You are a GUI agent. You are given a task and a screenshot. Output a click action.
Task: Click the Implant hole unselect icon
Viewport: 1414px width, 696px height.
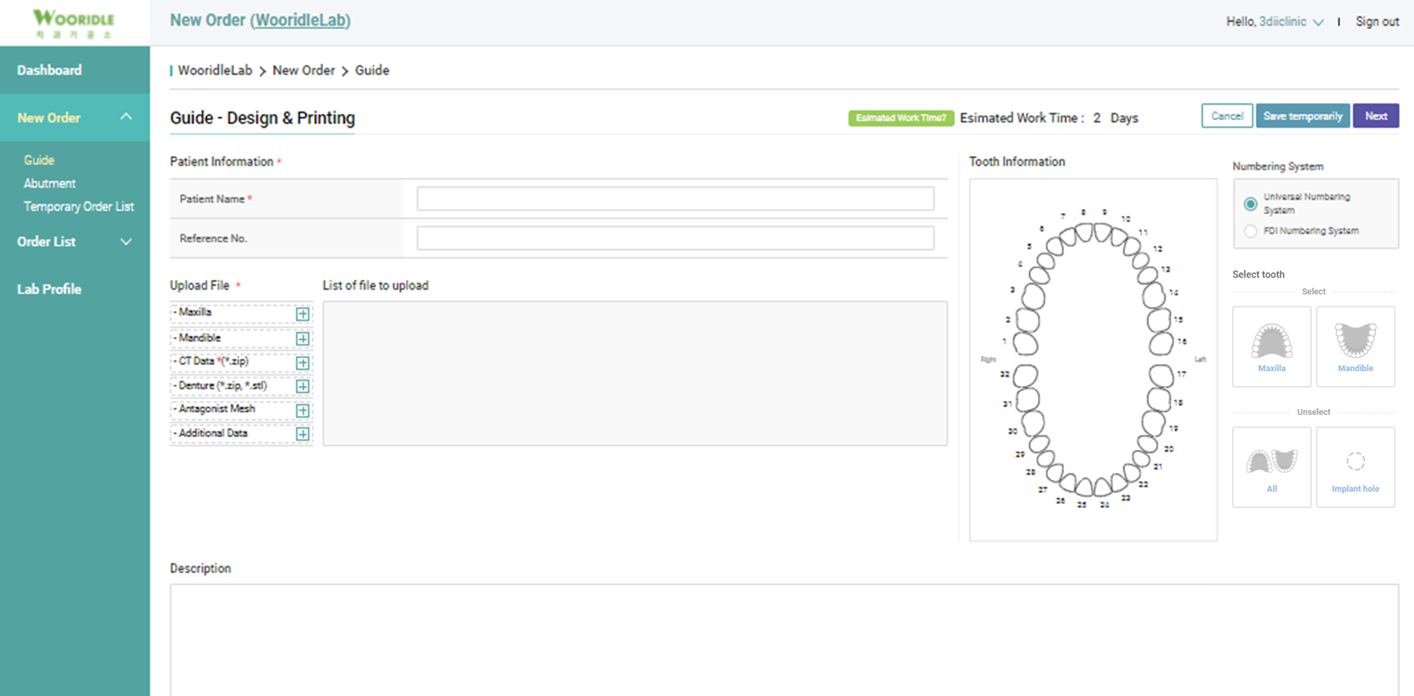coord(1355,462)
